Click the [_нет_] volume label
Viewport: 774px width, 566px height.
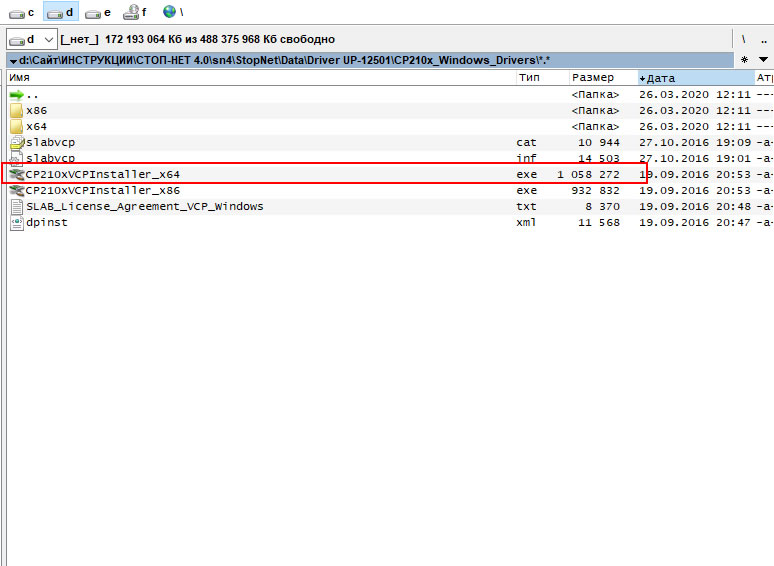click(x=79, y=39)
